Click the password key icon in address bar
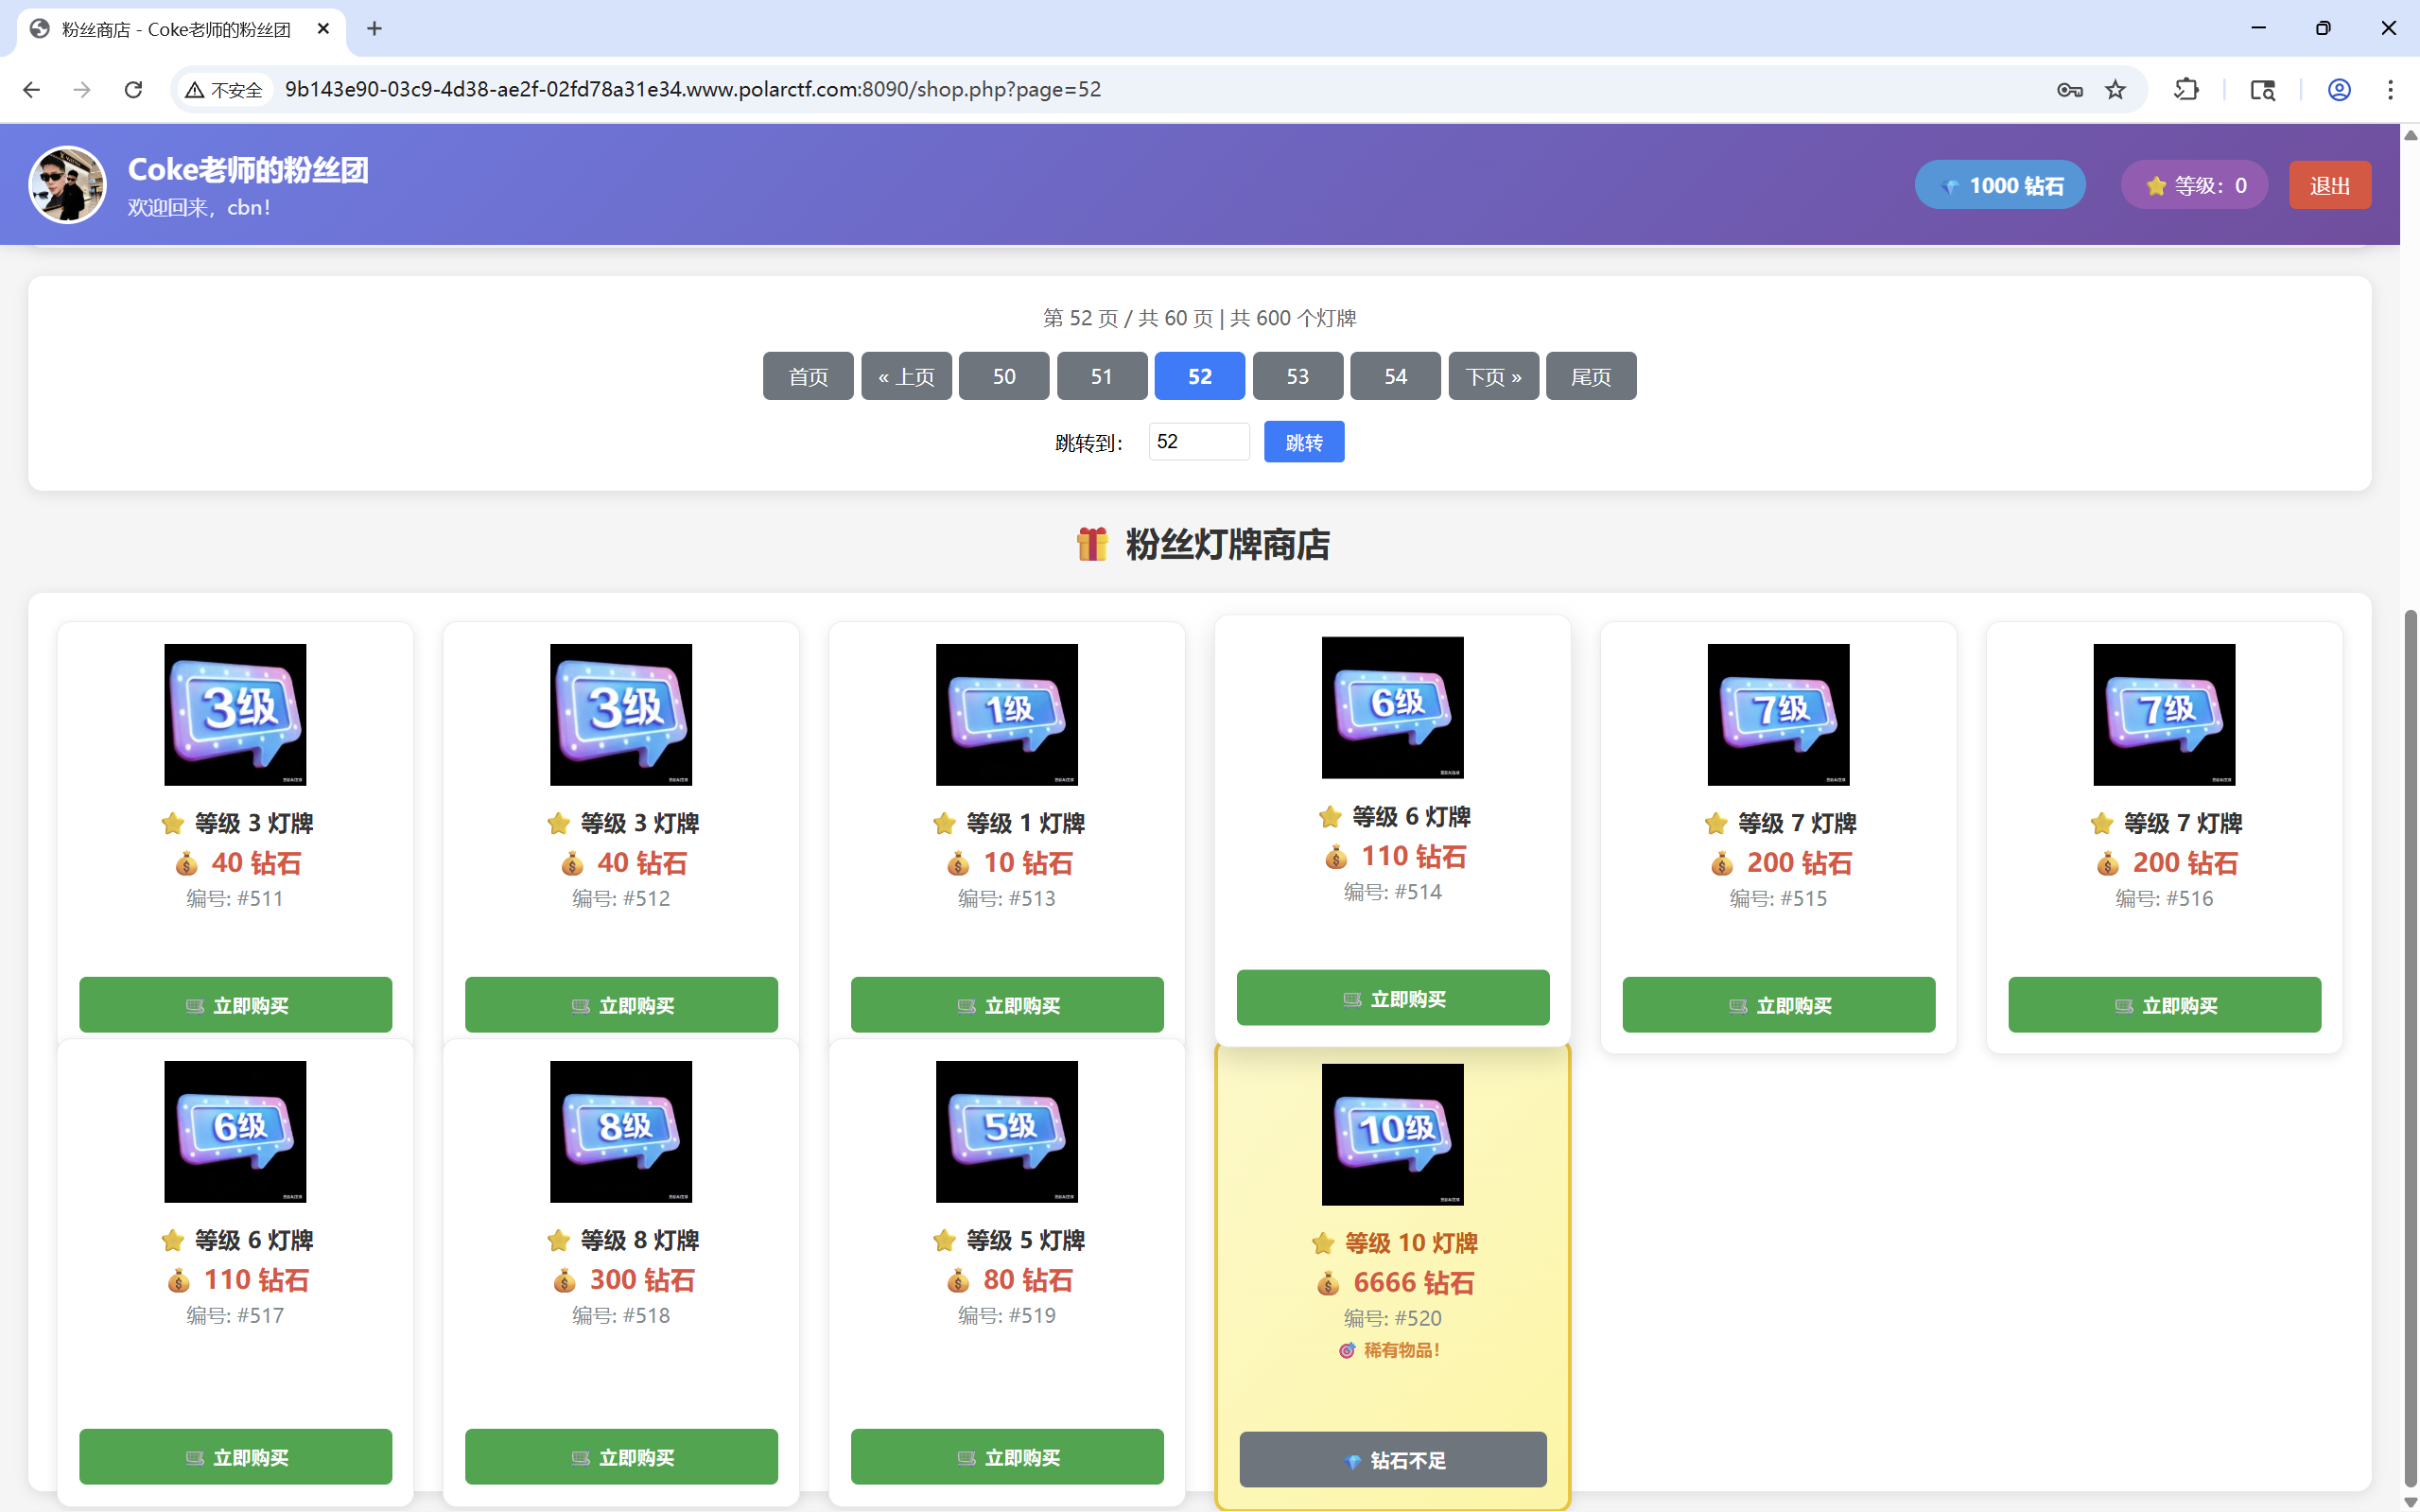The width and height of the screenshot is (2420, 1512). [2069, 90]
